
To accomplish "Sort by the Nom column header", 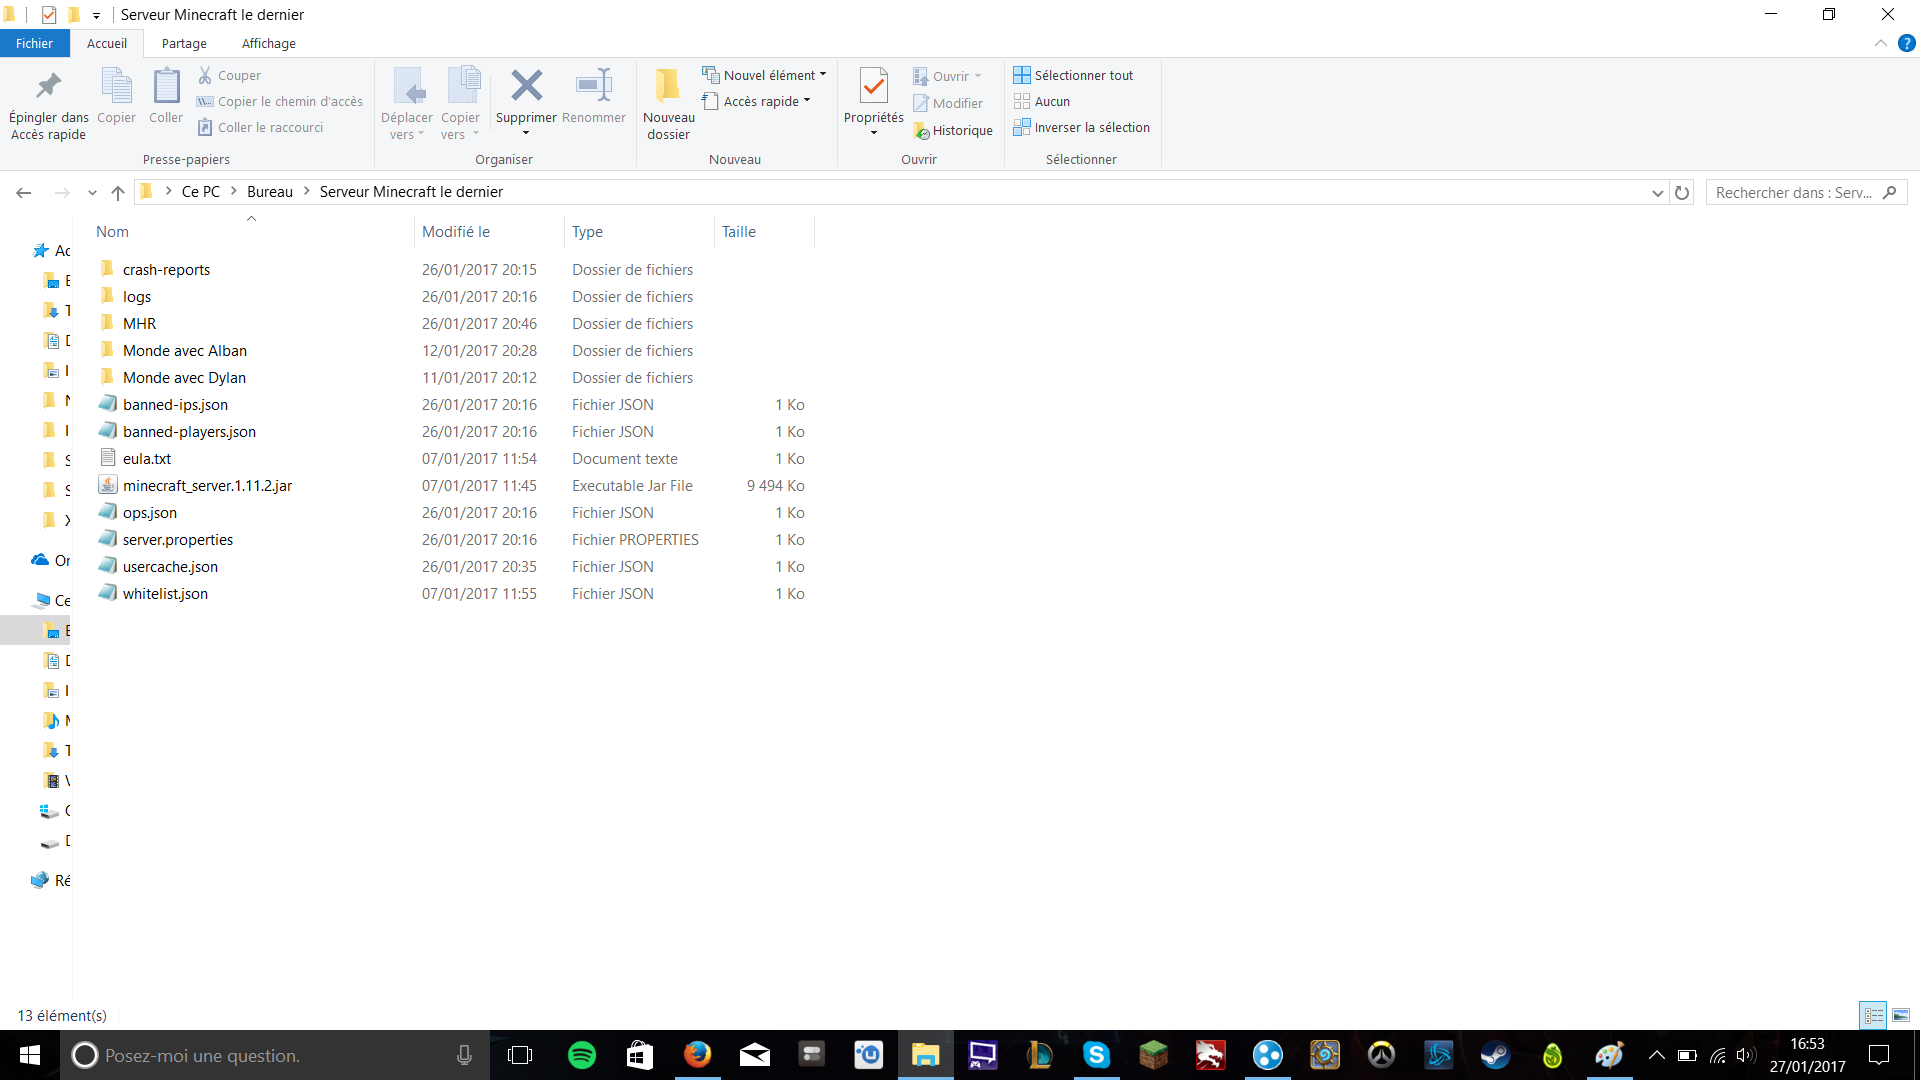I will pos(112,231).
